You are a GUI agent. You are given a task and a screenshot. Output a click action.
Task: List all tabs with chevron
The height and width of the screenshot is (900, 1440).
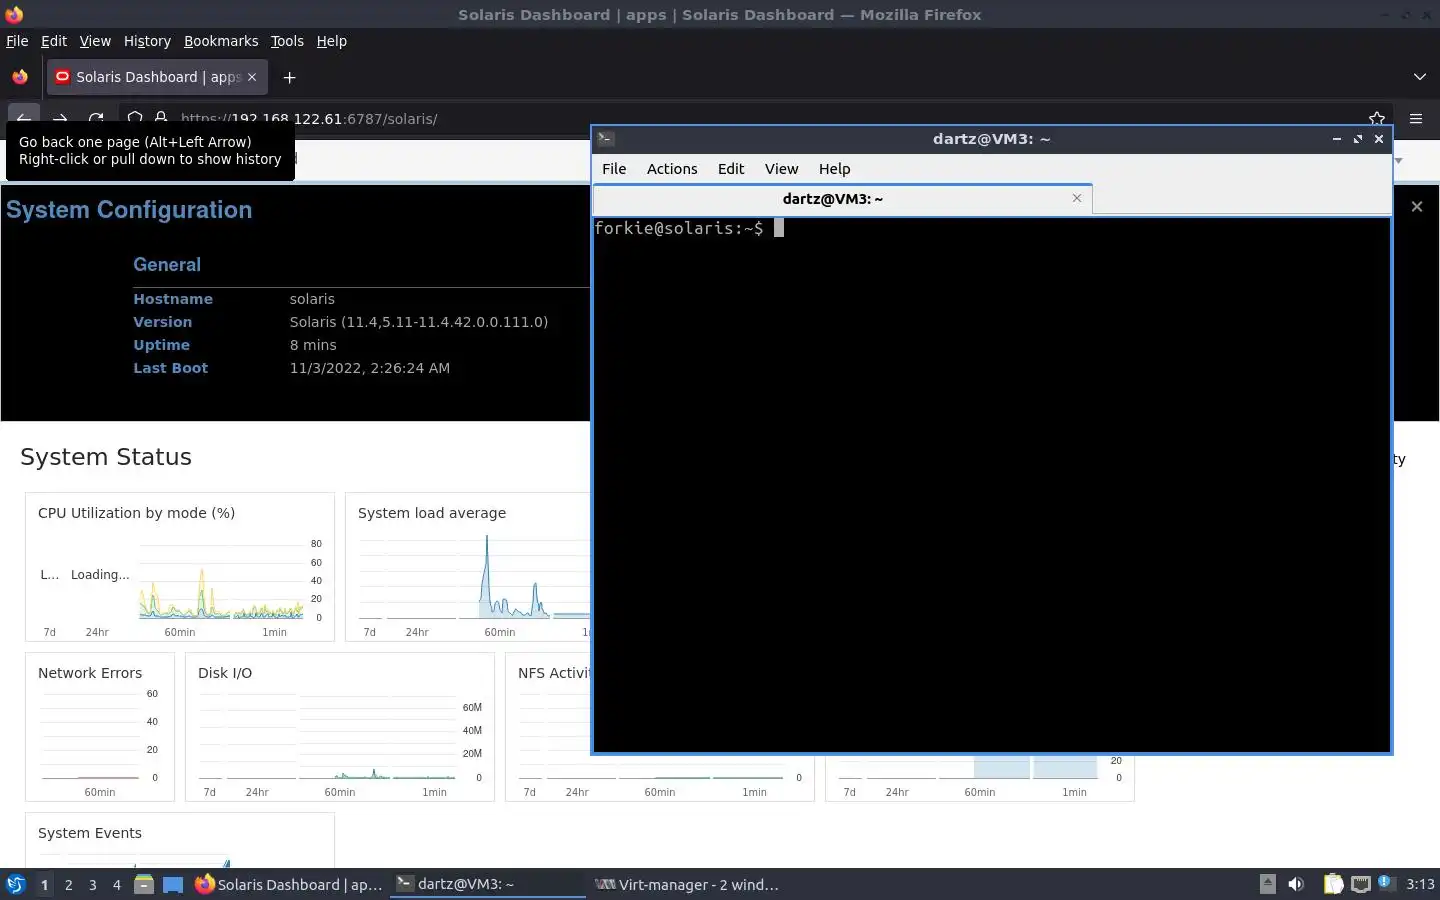coord(1420,77)
